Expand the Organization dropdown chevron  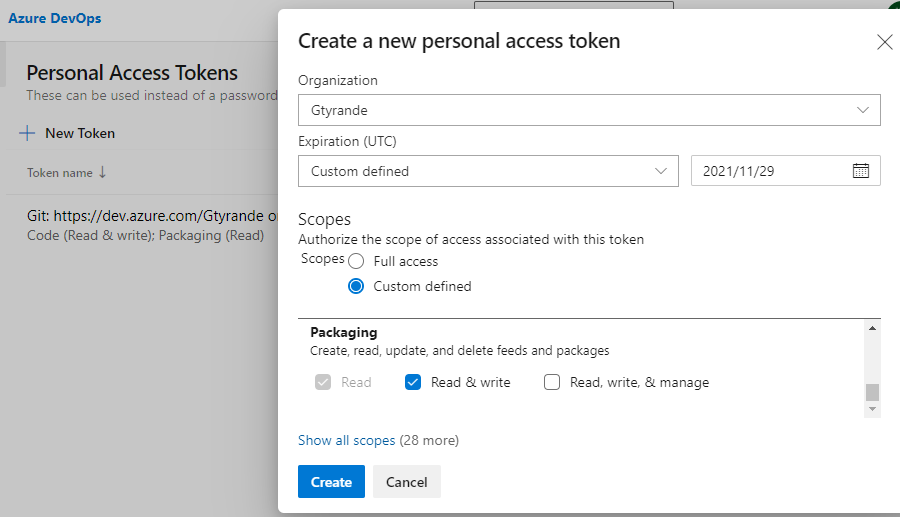(863, 110)
